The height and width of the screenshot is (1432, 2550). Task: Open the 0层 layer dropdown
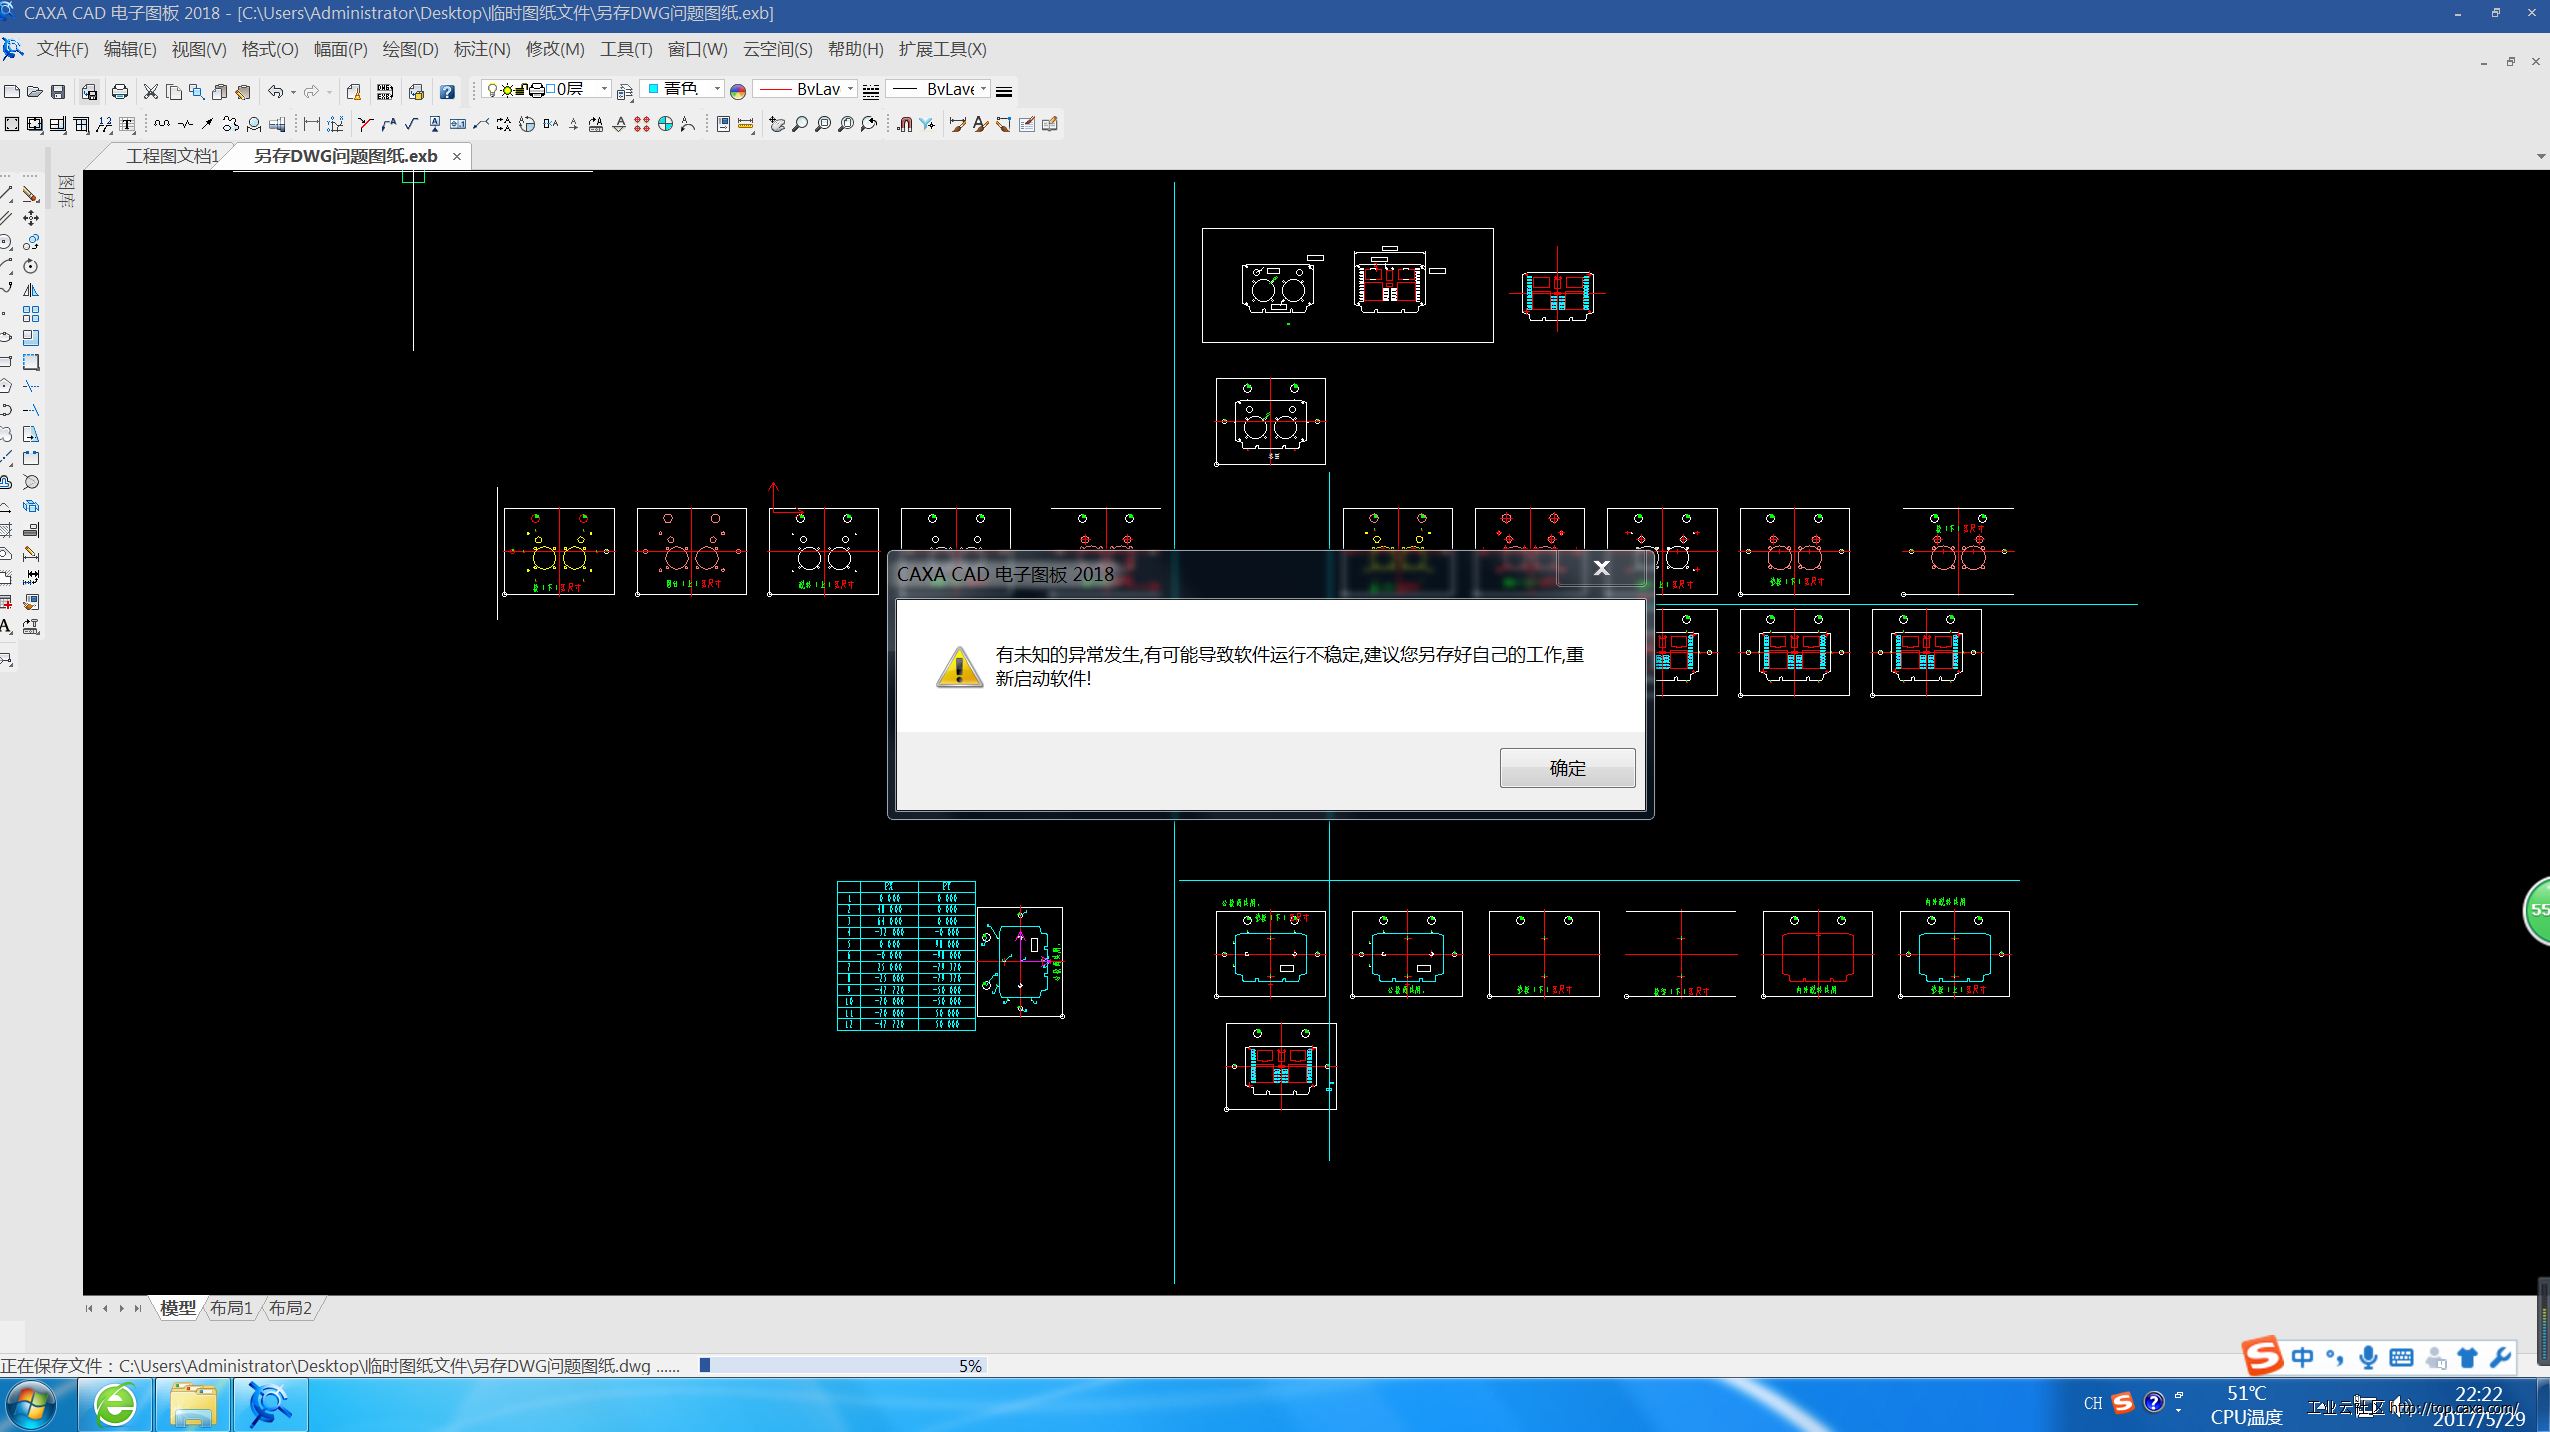[x=604, y=90]
